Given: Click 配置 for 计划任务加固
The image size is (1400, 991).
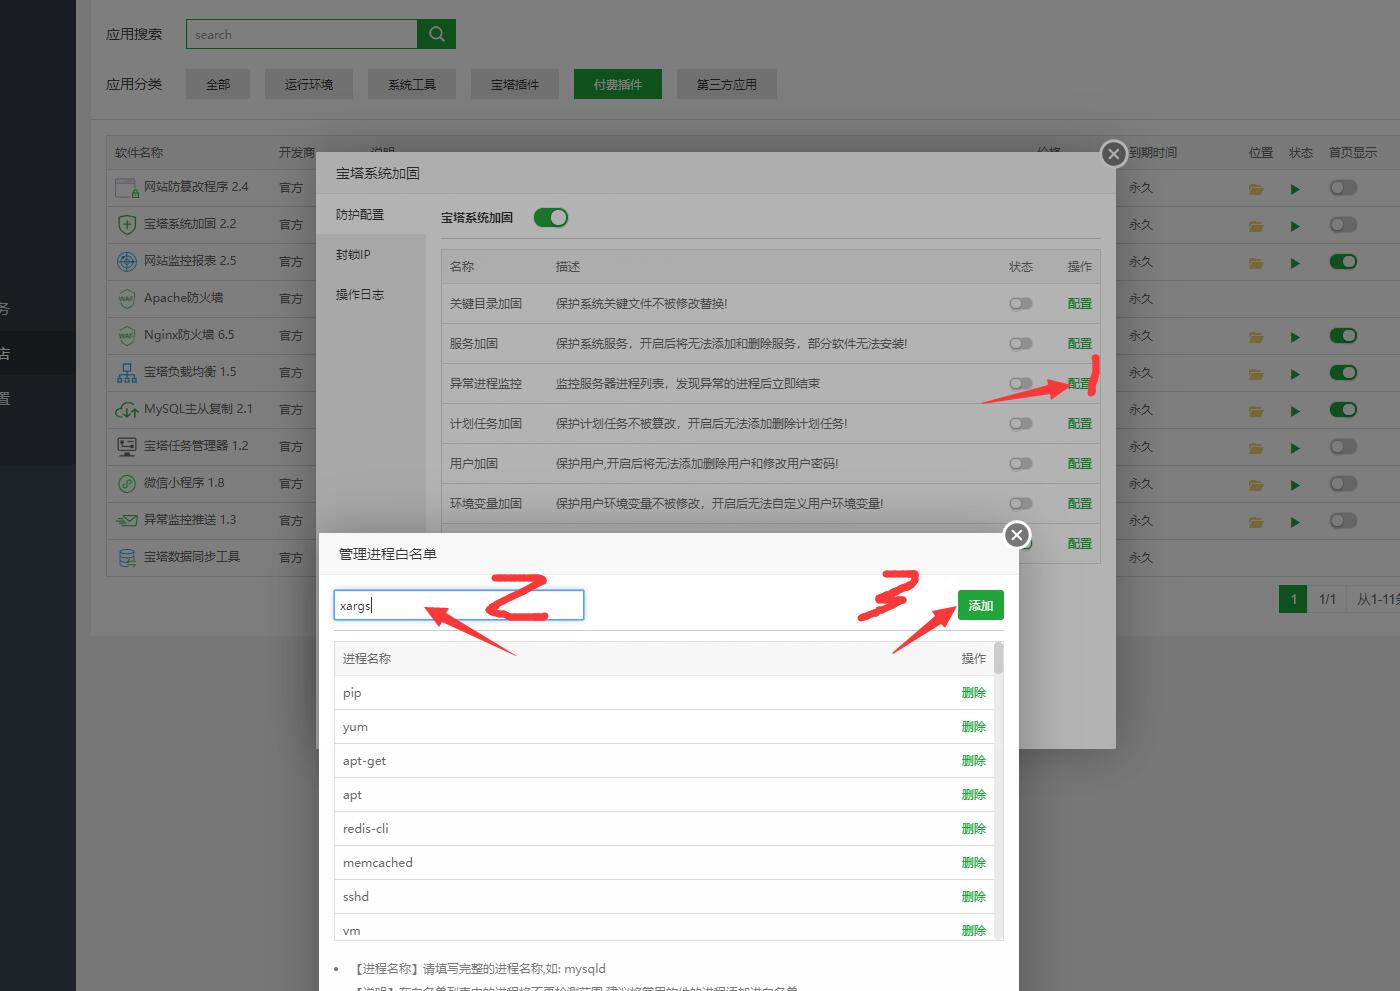Looking at the screenshot, I should (x=1080, y=423).
